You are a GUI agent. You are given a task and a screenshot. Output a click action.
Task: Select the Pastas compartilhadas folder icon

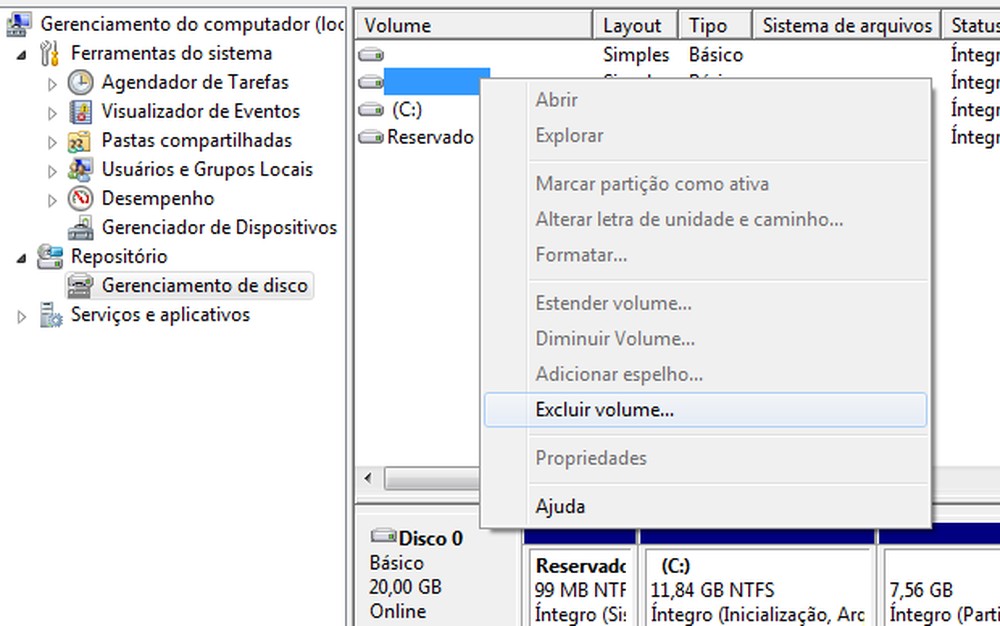pyautogui.click(x=78, y=141)
